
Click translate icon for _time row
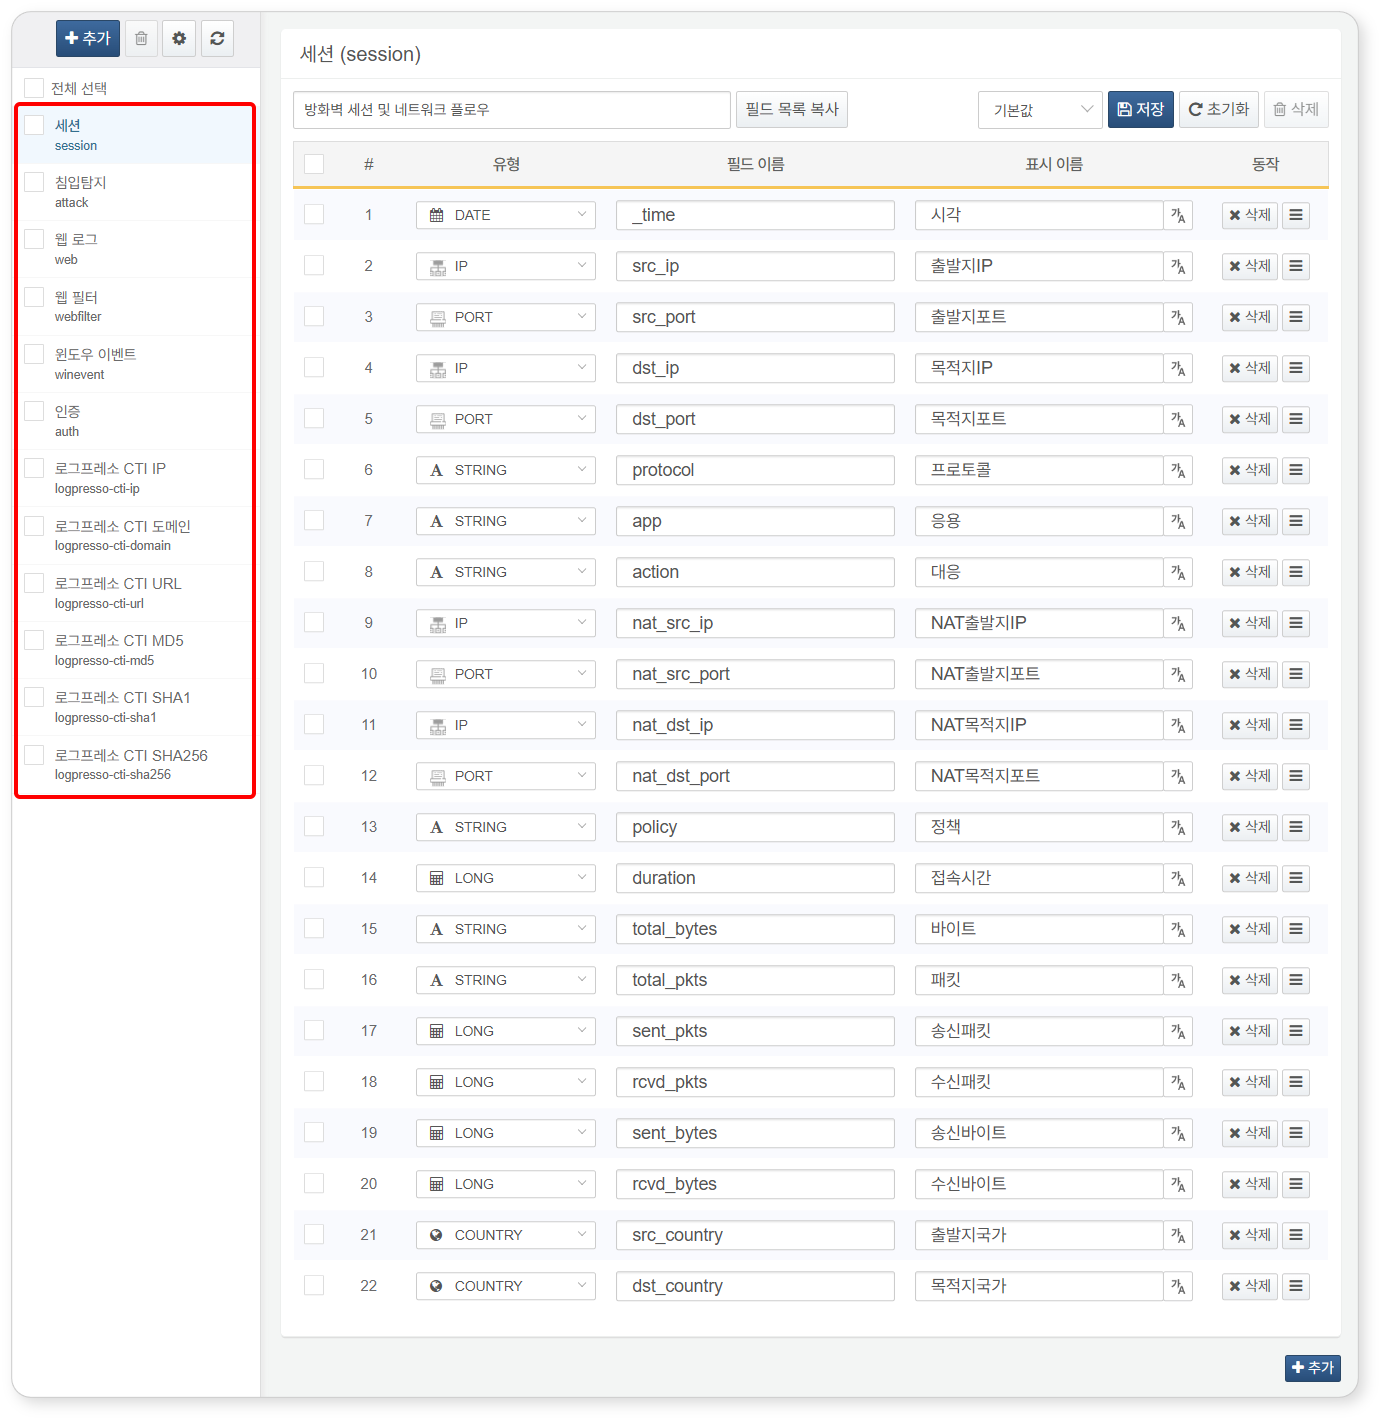tap(1178, 215)
